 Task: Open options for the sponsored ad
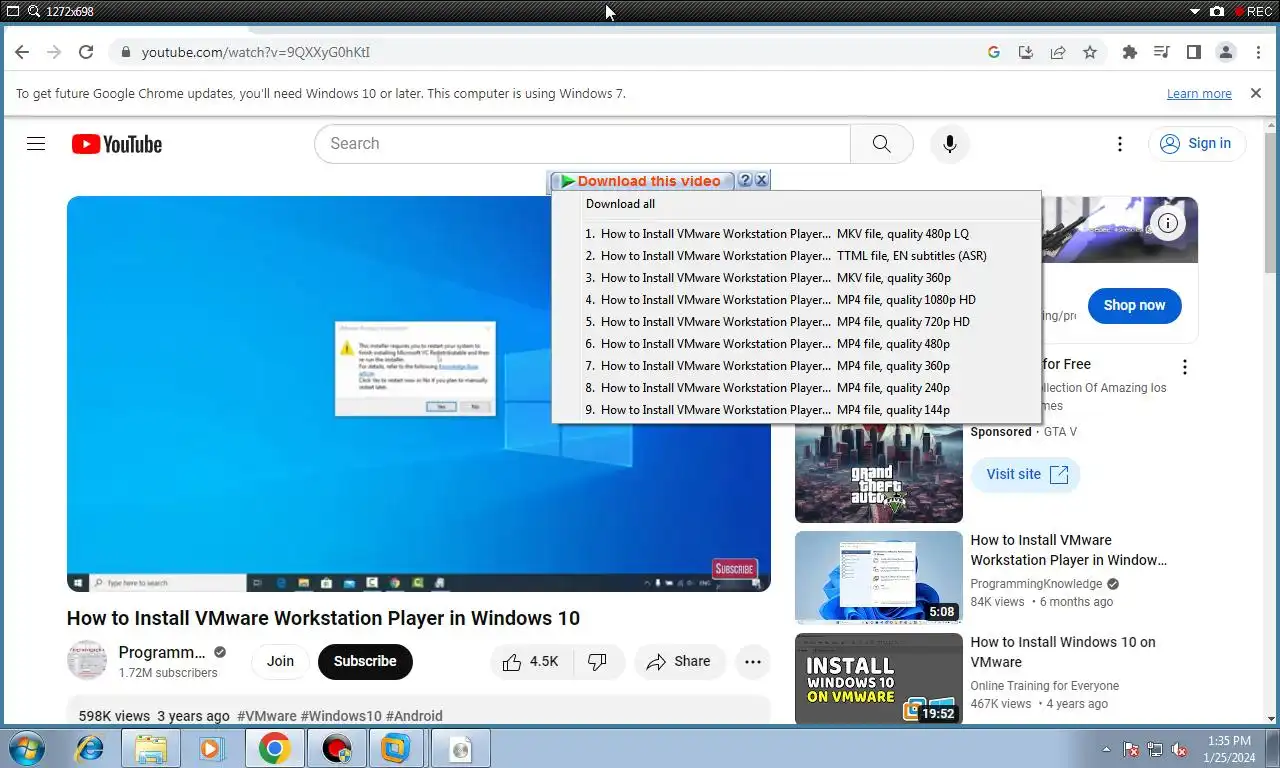point(1185,367)
